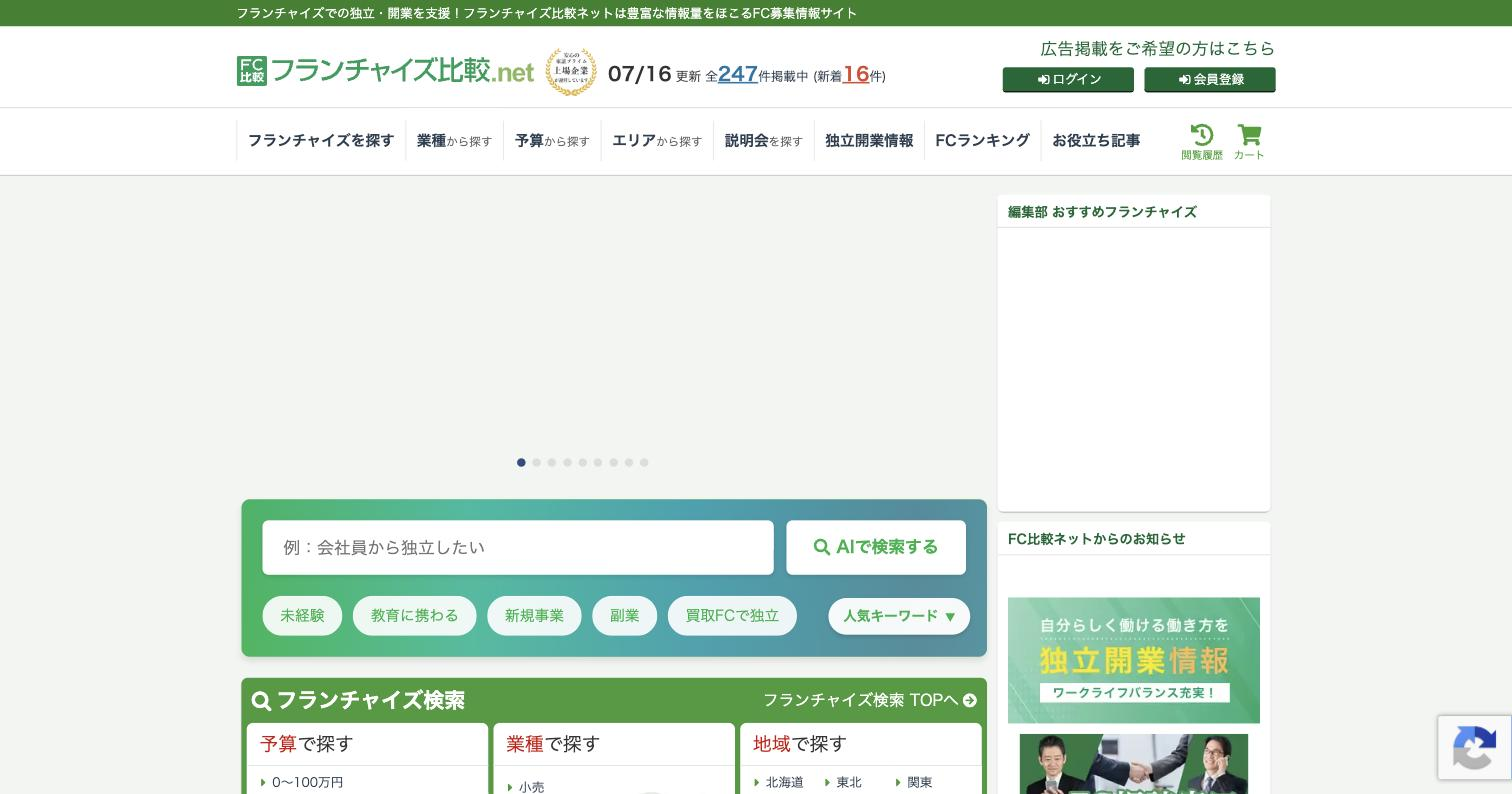Viewport: 1512px width, 794px height.
Task: Go to second carousel slide dot
Action: [x=536, y=462]
